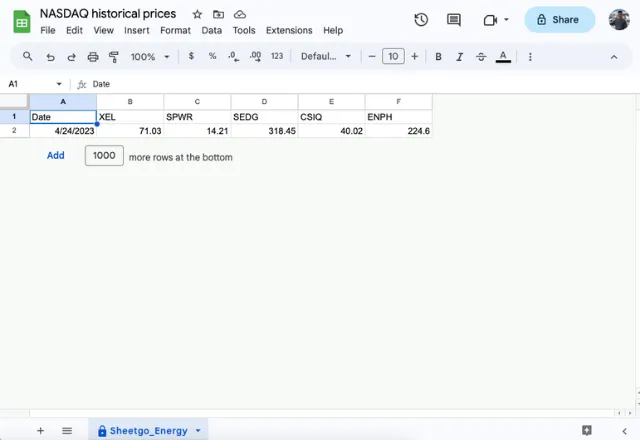Open the Extensions menu
Screen dimensions: 640x440
point(289,30)
